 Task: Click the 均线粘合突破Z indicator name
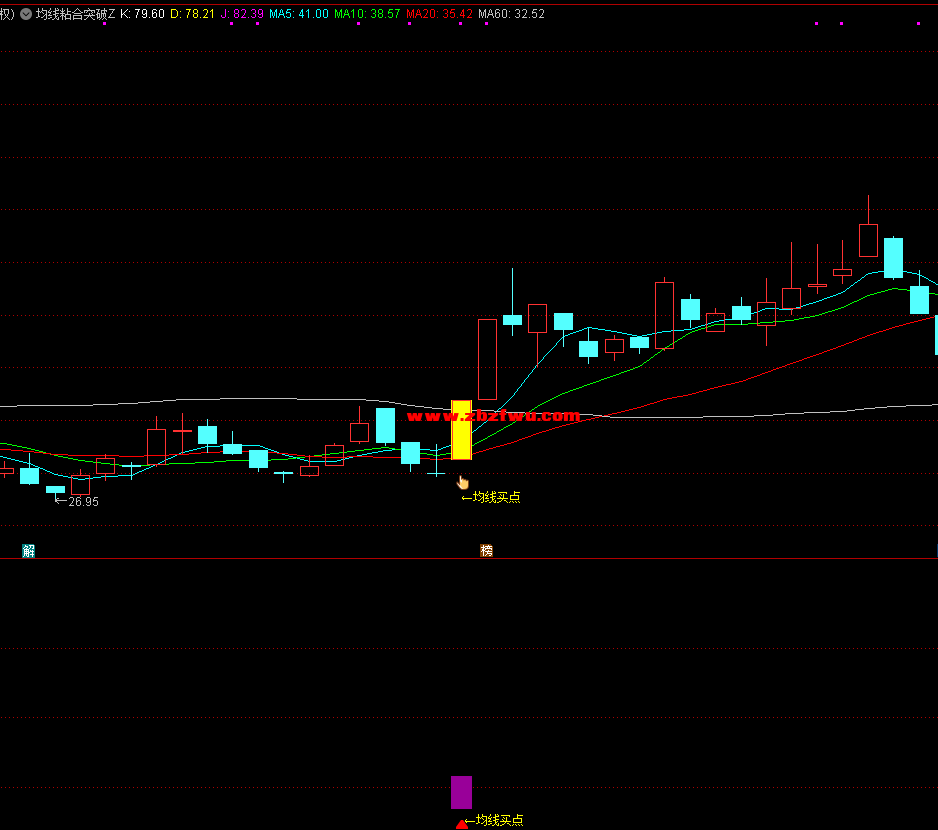tap(76, 14)
